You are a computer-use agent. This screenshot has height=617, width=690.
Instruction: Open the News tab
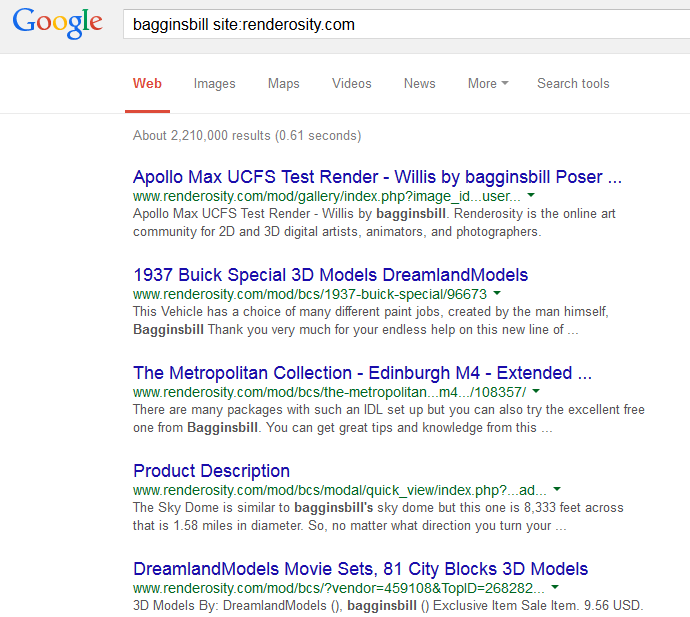tap(420, 84)
